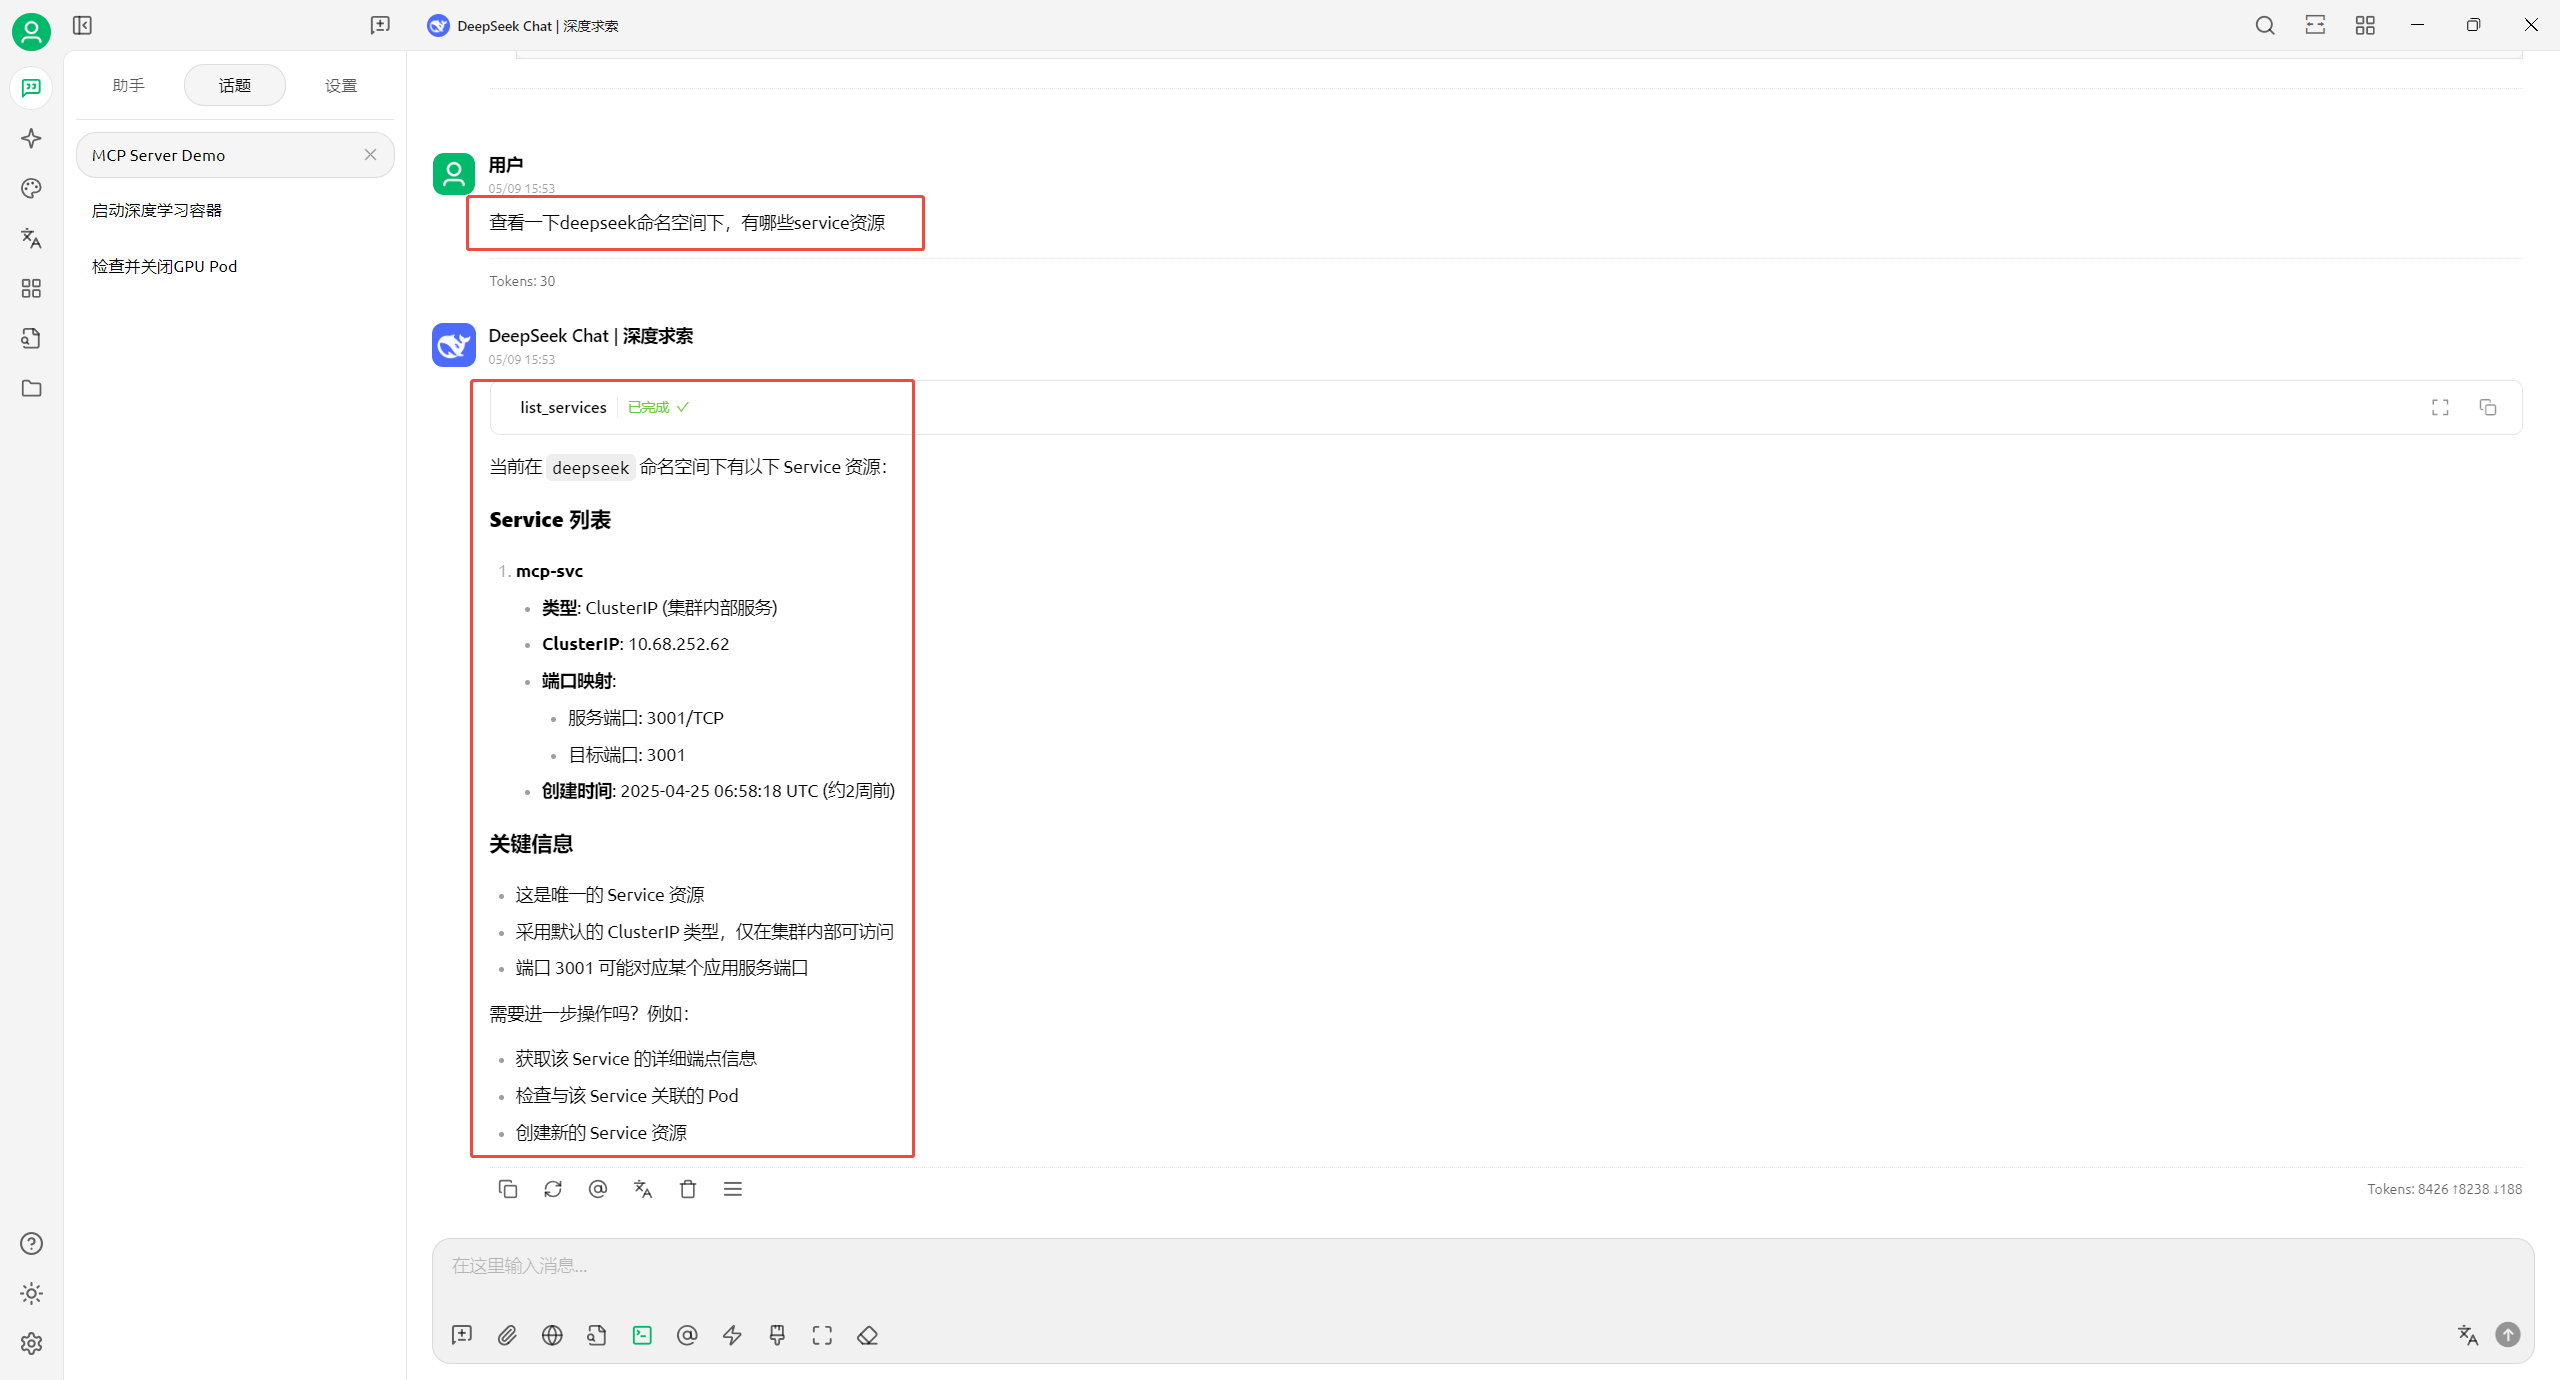2560x1380 pixels.
Task: Open the mini apps grid in the top bar
Action: coord(2365,25)
